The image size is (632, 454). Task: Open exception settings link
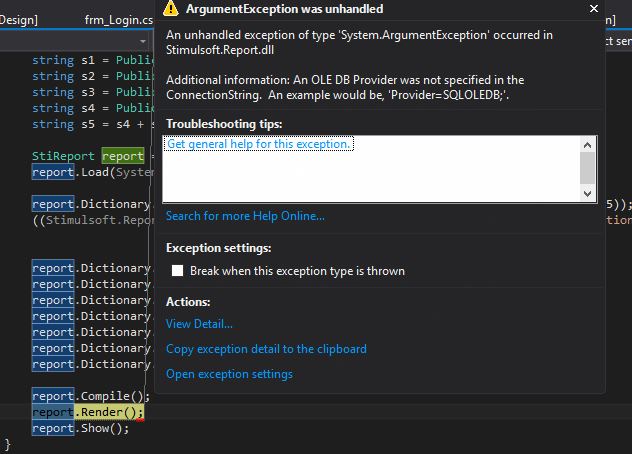229,374
